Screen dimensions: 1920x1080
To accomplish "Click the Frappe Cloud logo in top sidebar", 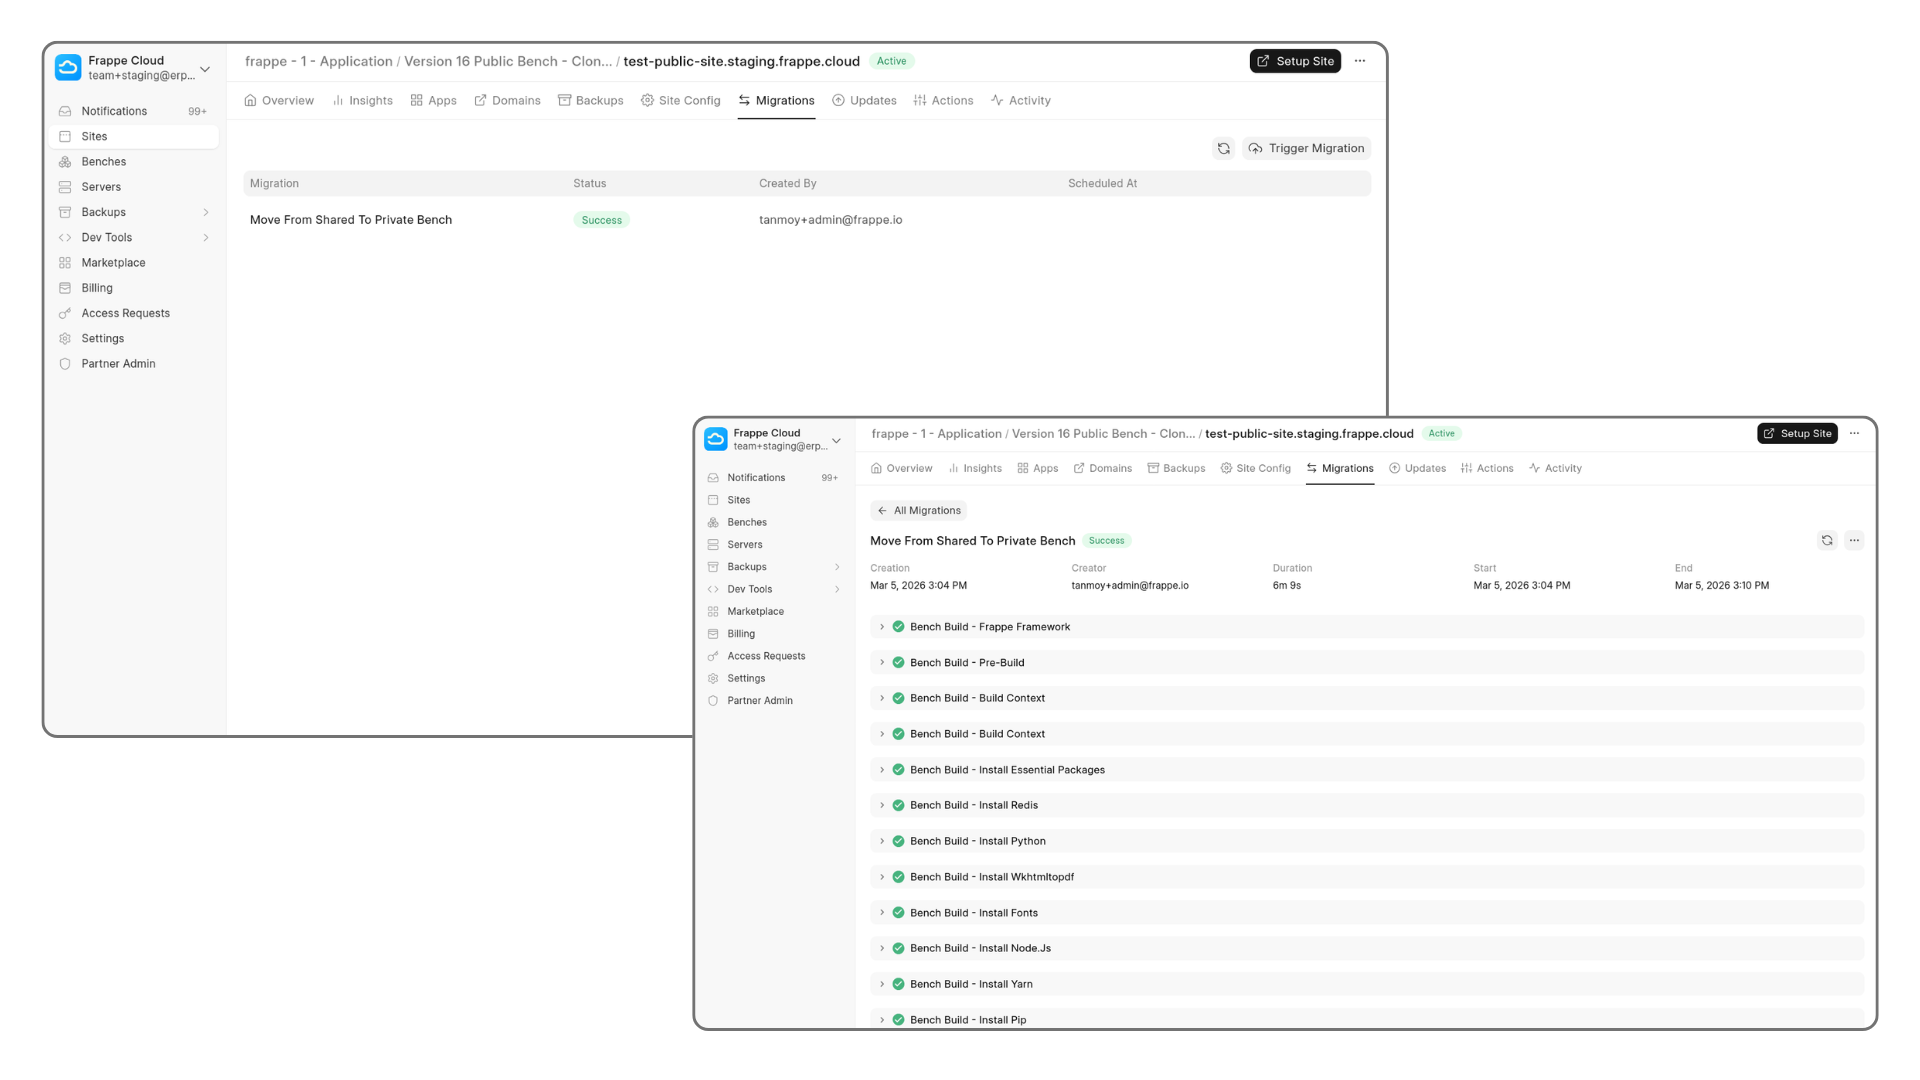I will (68, 67).
